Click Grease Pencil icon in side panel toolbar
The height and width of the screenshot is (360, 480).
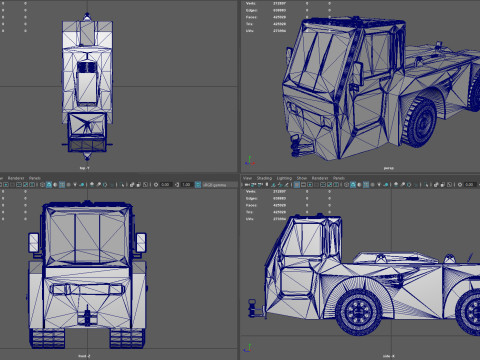(286, 185)
